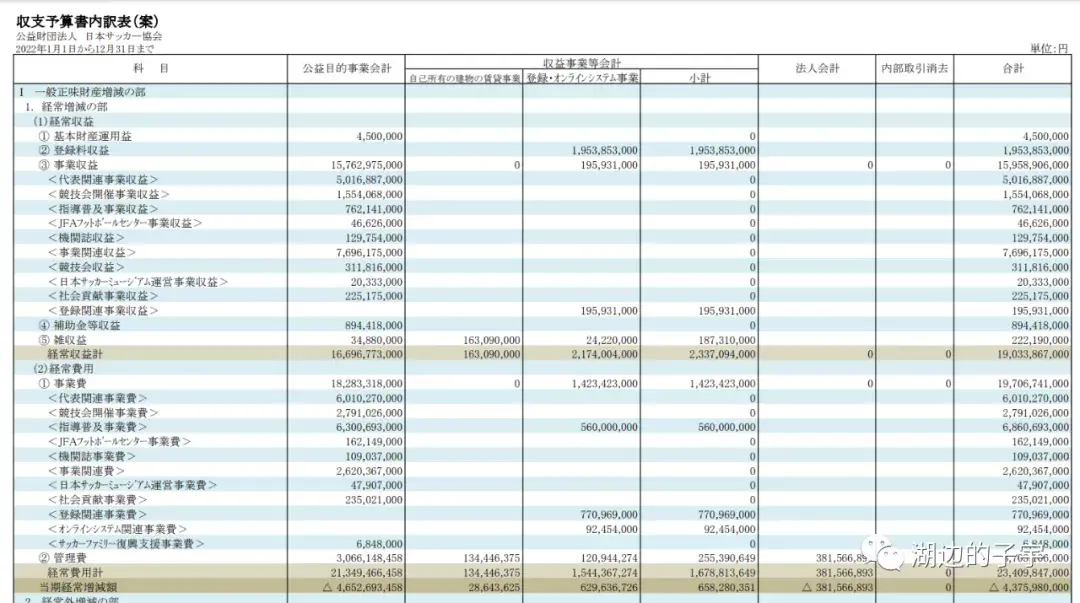Click the 単位:円 unit label
This screenshot has width=1080, height=603.
tap(1049, 48)
